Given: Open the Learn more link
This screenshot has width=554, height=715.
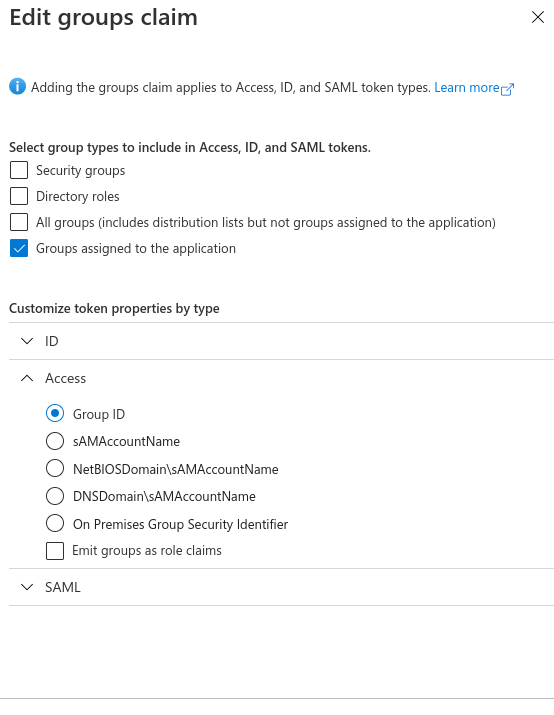Looking at the screenshot, I should click(x=467, y=87).
